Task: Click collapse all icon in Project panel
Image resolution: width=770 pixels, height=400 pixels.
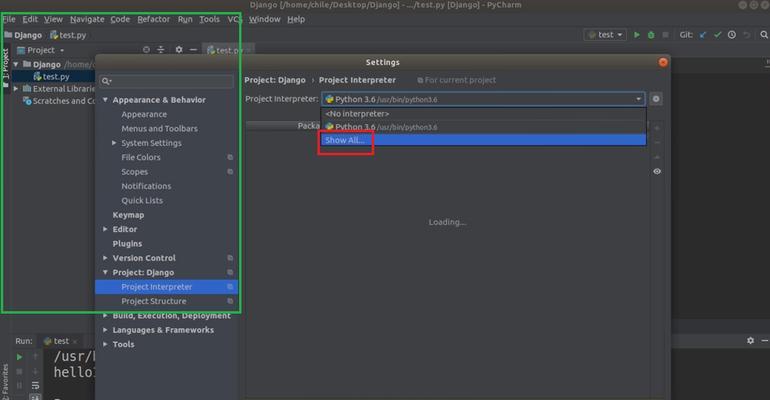Action: (161, 50)
